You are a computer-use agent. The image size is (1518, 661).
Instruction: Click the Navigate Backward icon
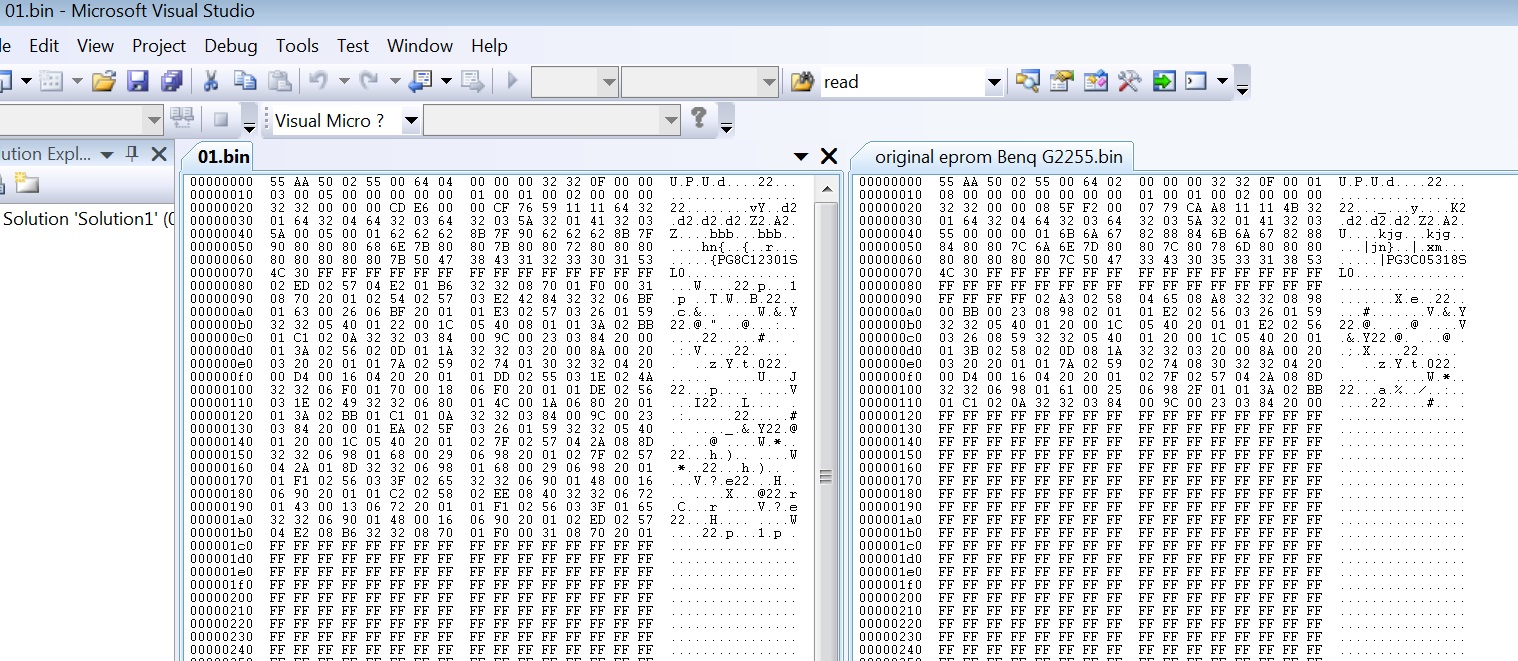(420, 81)
